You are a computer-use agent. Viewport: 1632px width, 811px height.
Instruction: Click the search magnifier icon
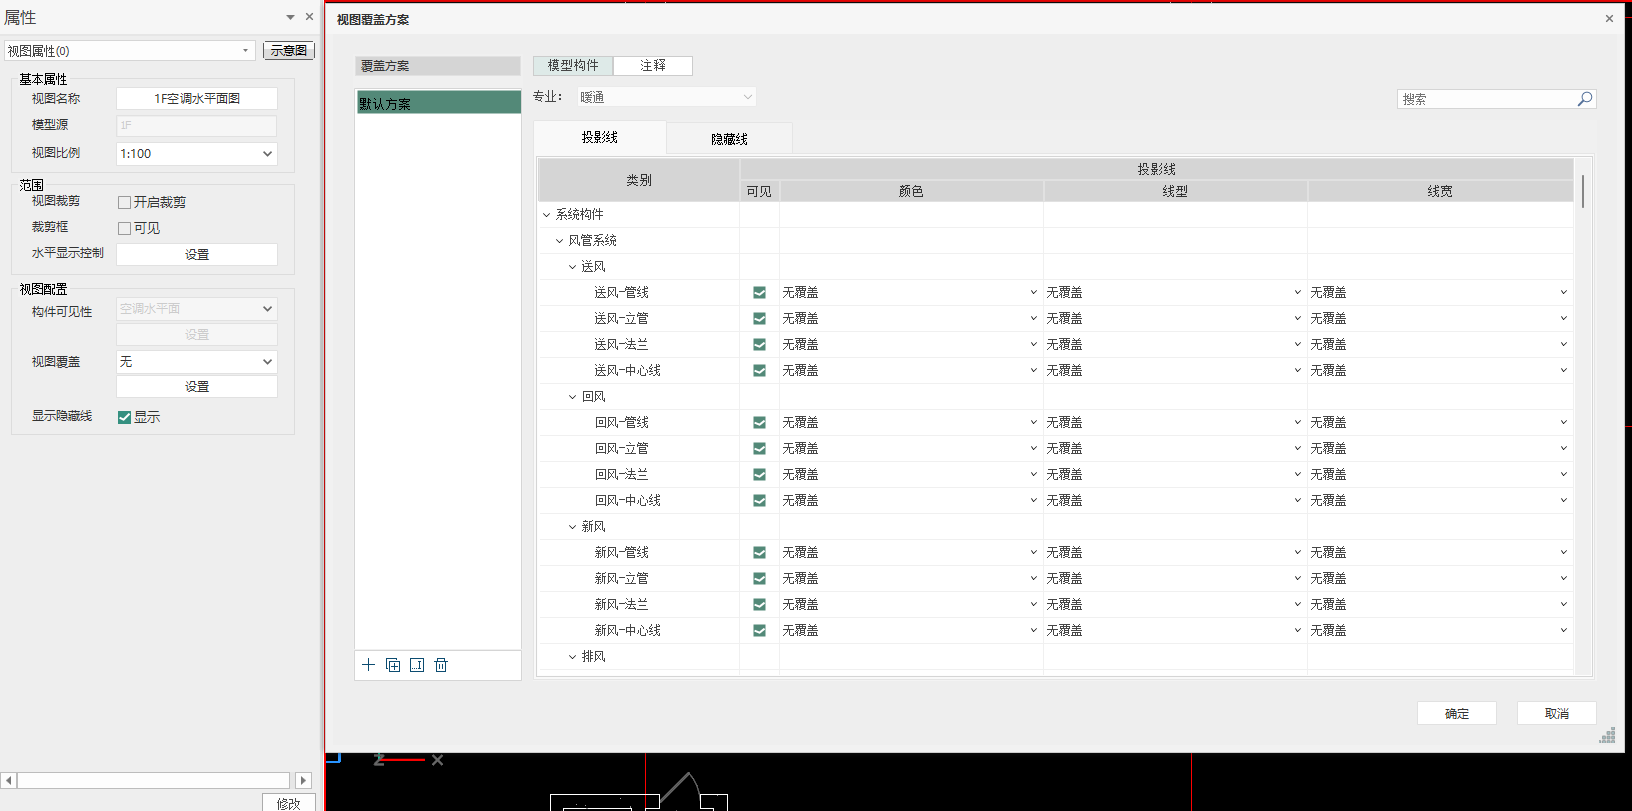click(x=1584, y=99)
